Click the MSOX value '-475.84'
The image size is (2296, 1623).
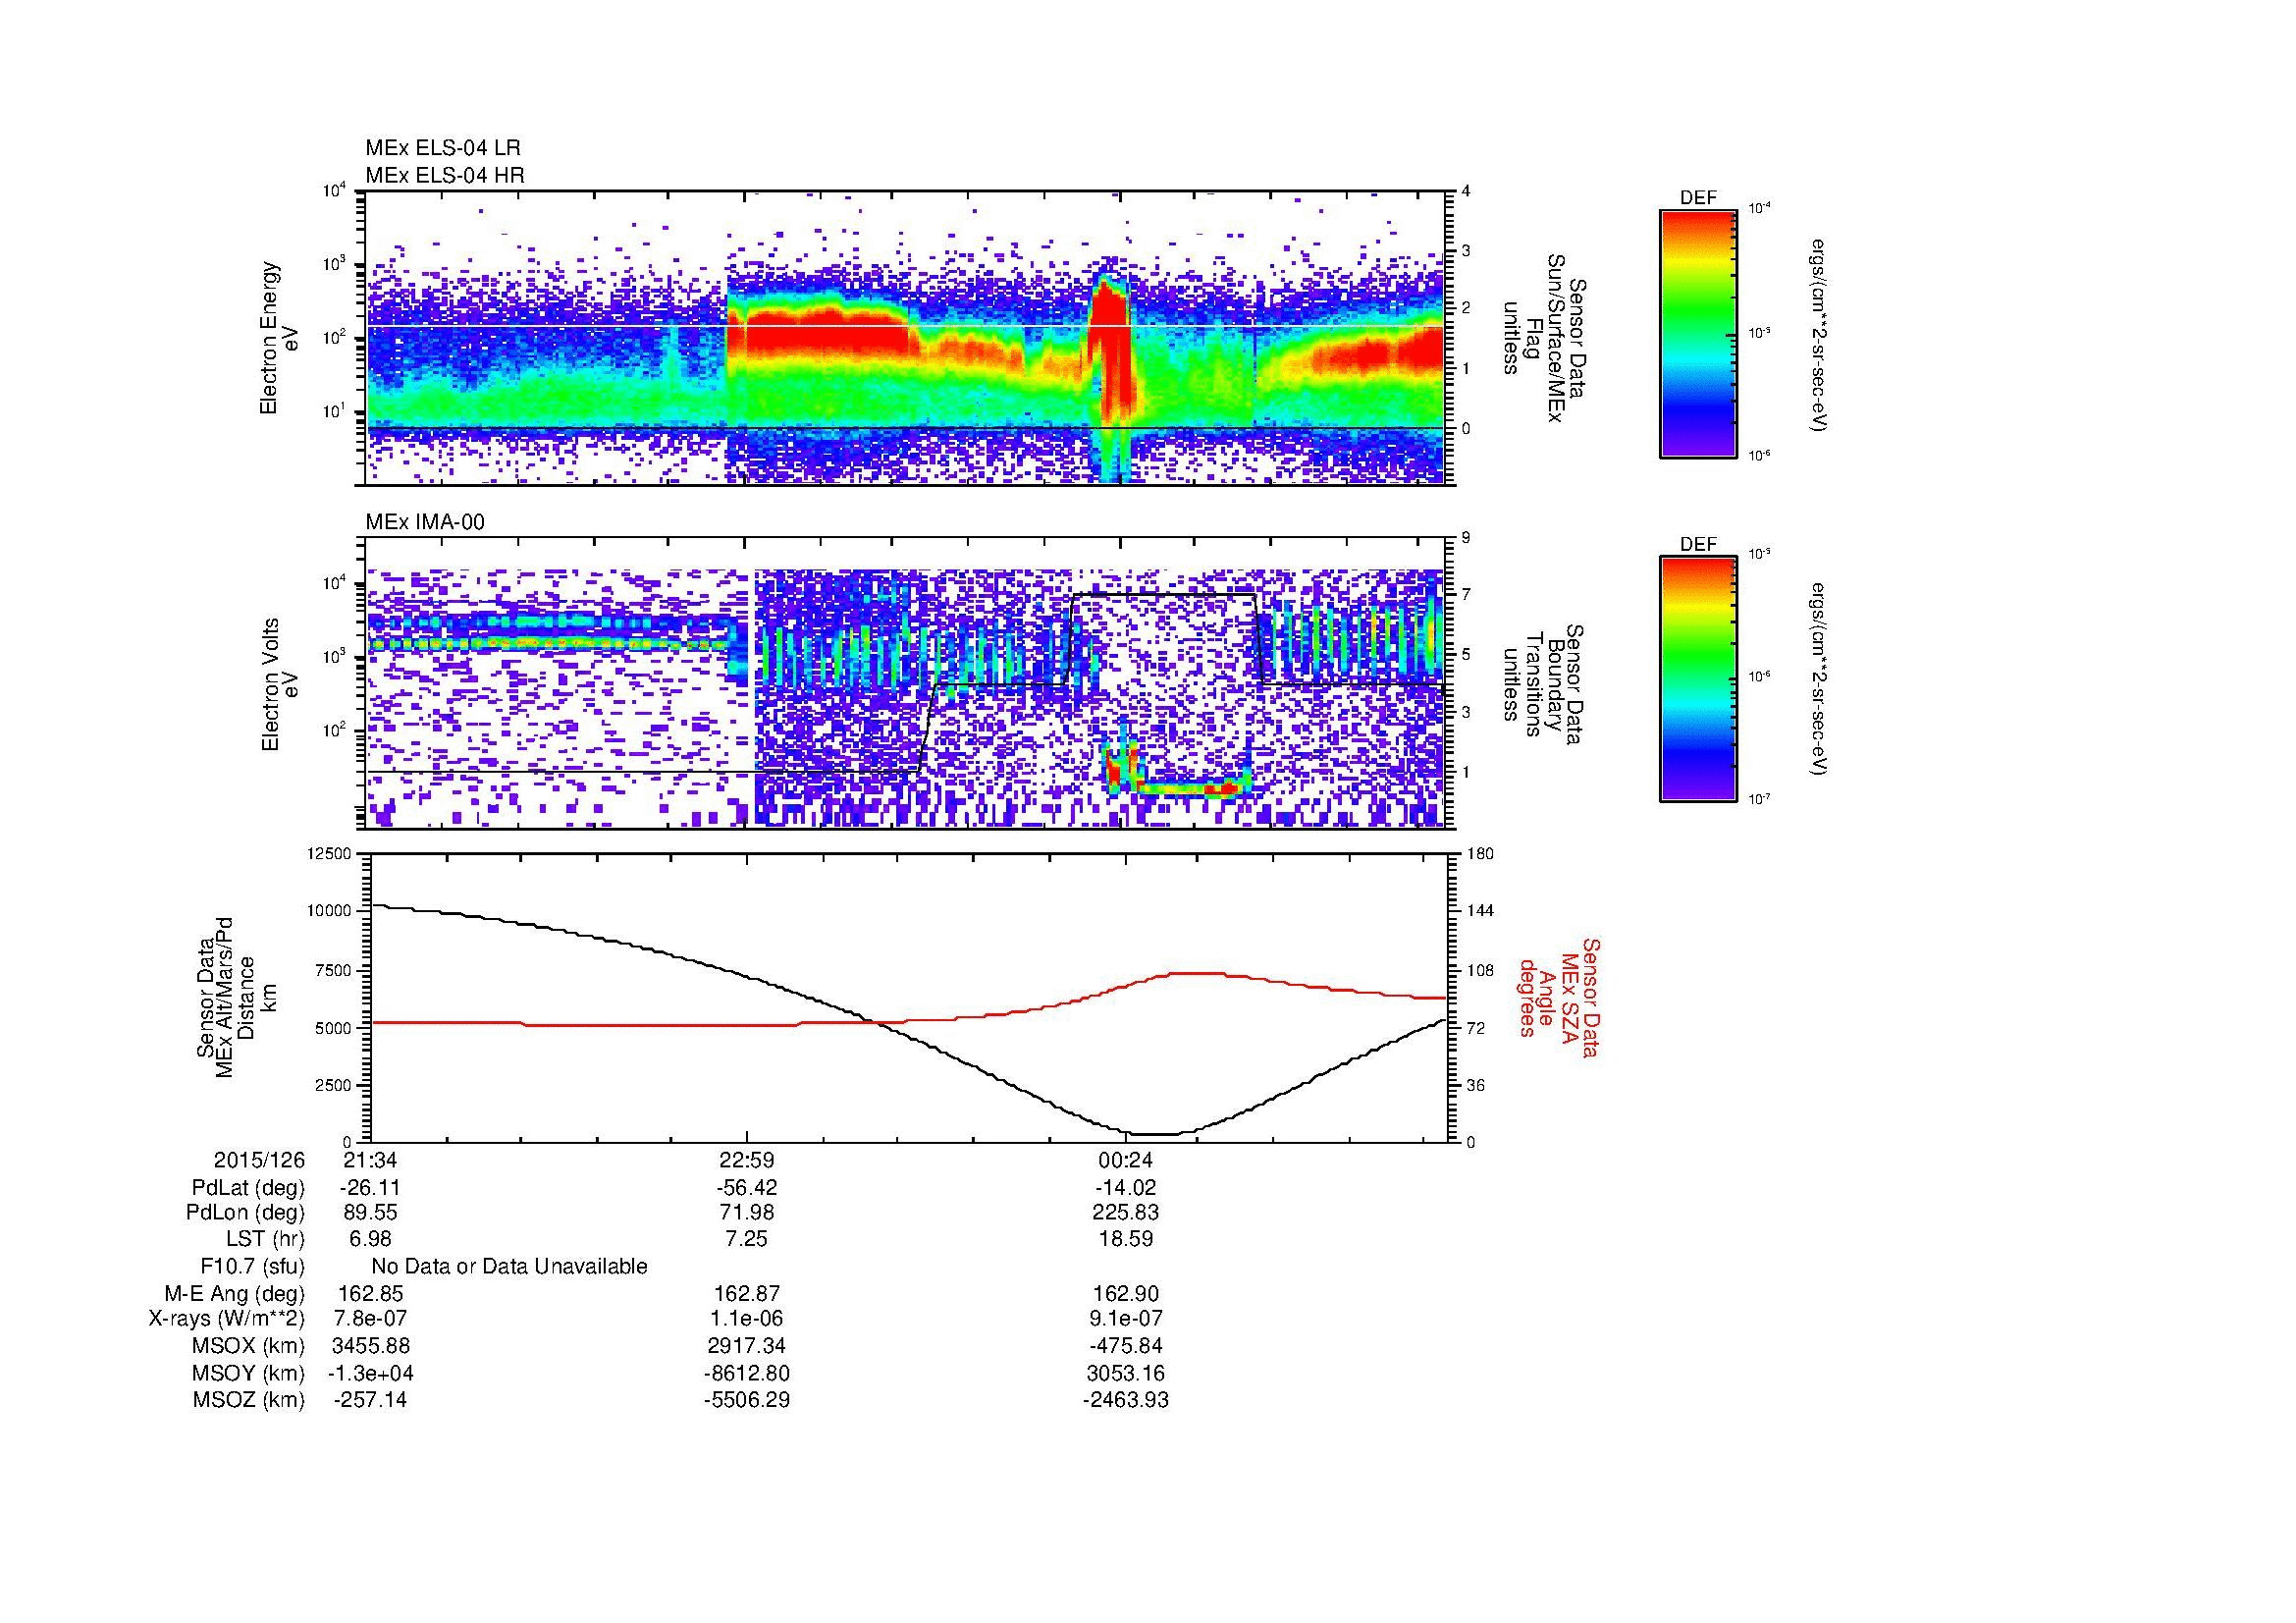(x=1125, y=1346)
